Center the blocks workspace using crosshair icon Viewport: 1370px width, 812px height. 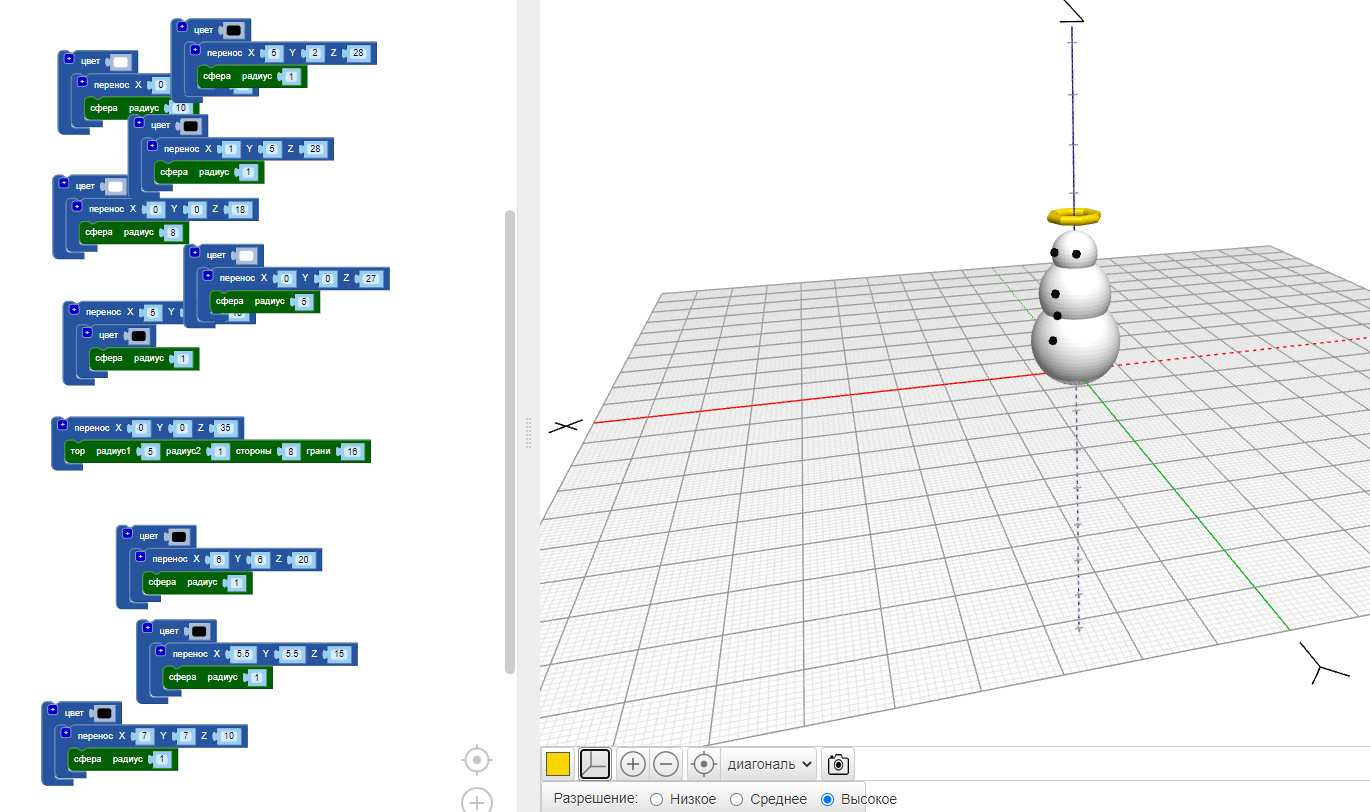(x=477, y=761)
